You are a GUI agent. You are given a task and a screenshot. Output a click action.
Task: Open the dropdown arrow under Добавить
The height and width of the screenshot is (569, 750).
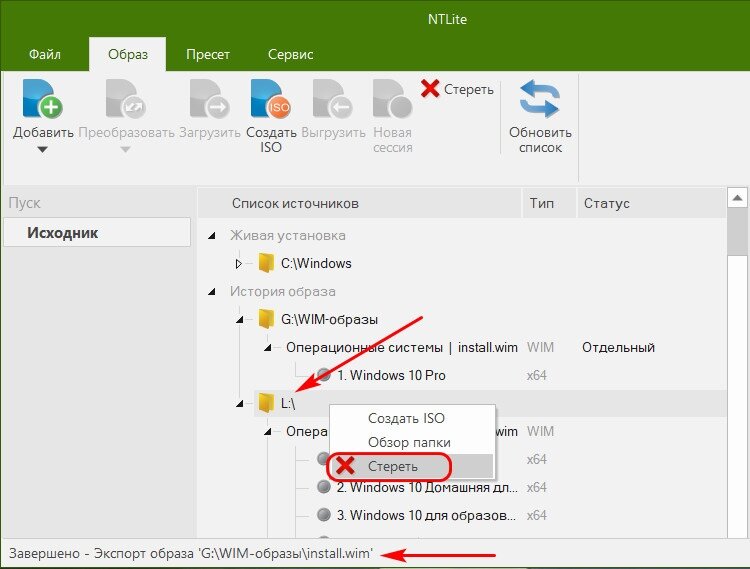pyautogui.click(x=43, y=150)
